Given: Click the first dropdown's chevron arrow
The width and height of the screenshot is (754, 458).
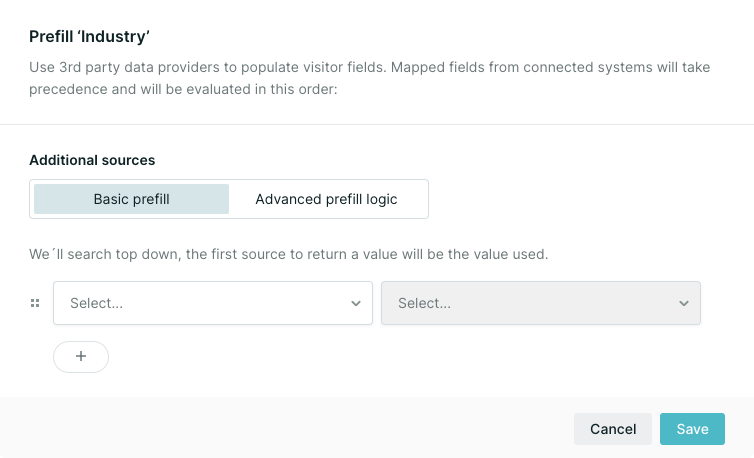Looking at the screenshot, I should (356, 303).
